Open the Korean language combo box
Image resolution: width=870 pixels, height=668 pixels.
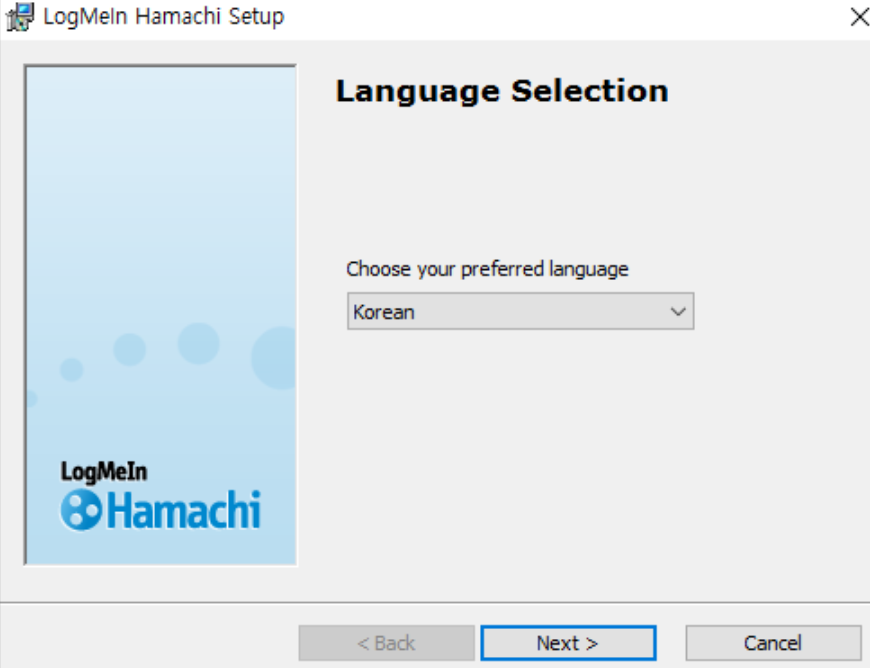click(520, 311)
